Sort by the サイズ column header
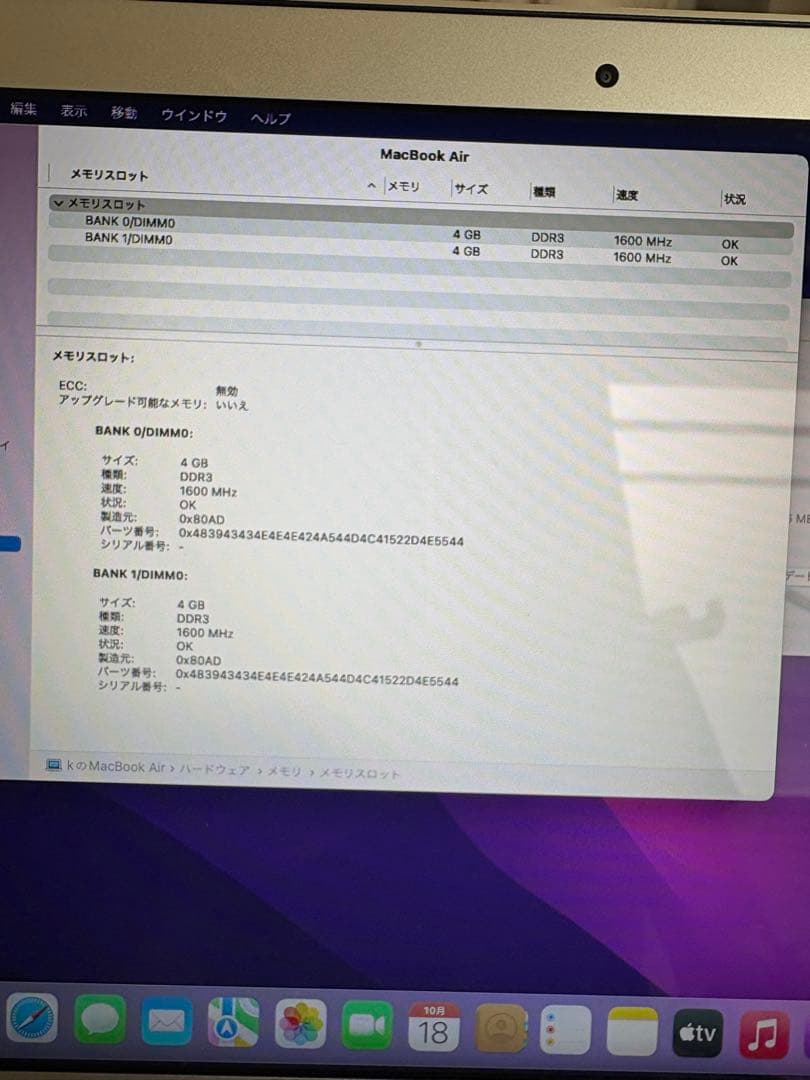This screenshot has width=810, height=1080. click(471, 189)
